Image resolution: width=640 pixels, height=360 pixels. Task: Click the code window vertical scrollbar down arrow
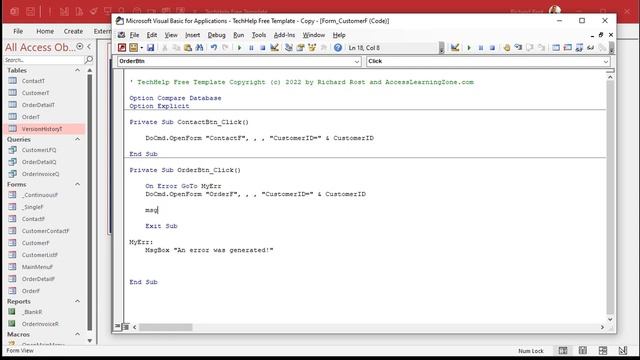[610, 319]
